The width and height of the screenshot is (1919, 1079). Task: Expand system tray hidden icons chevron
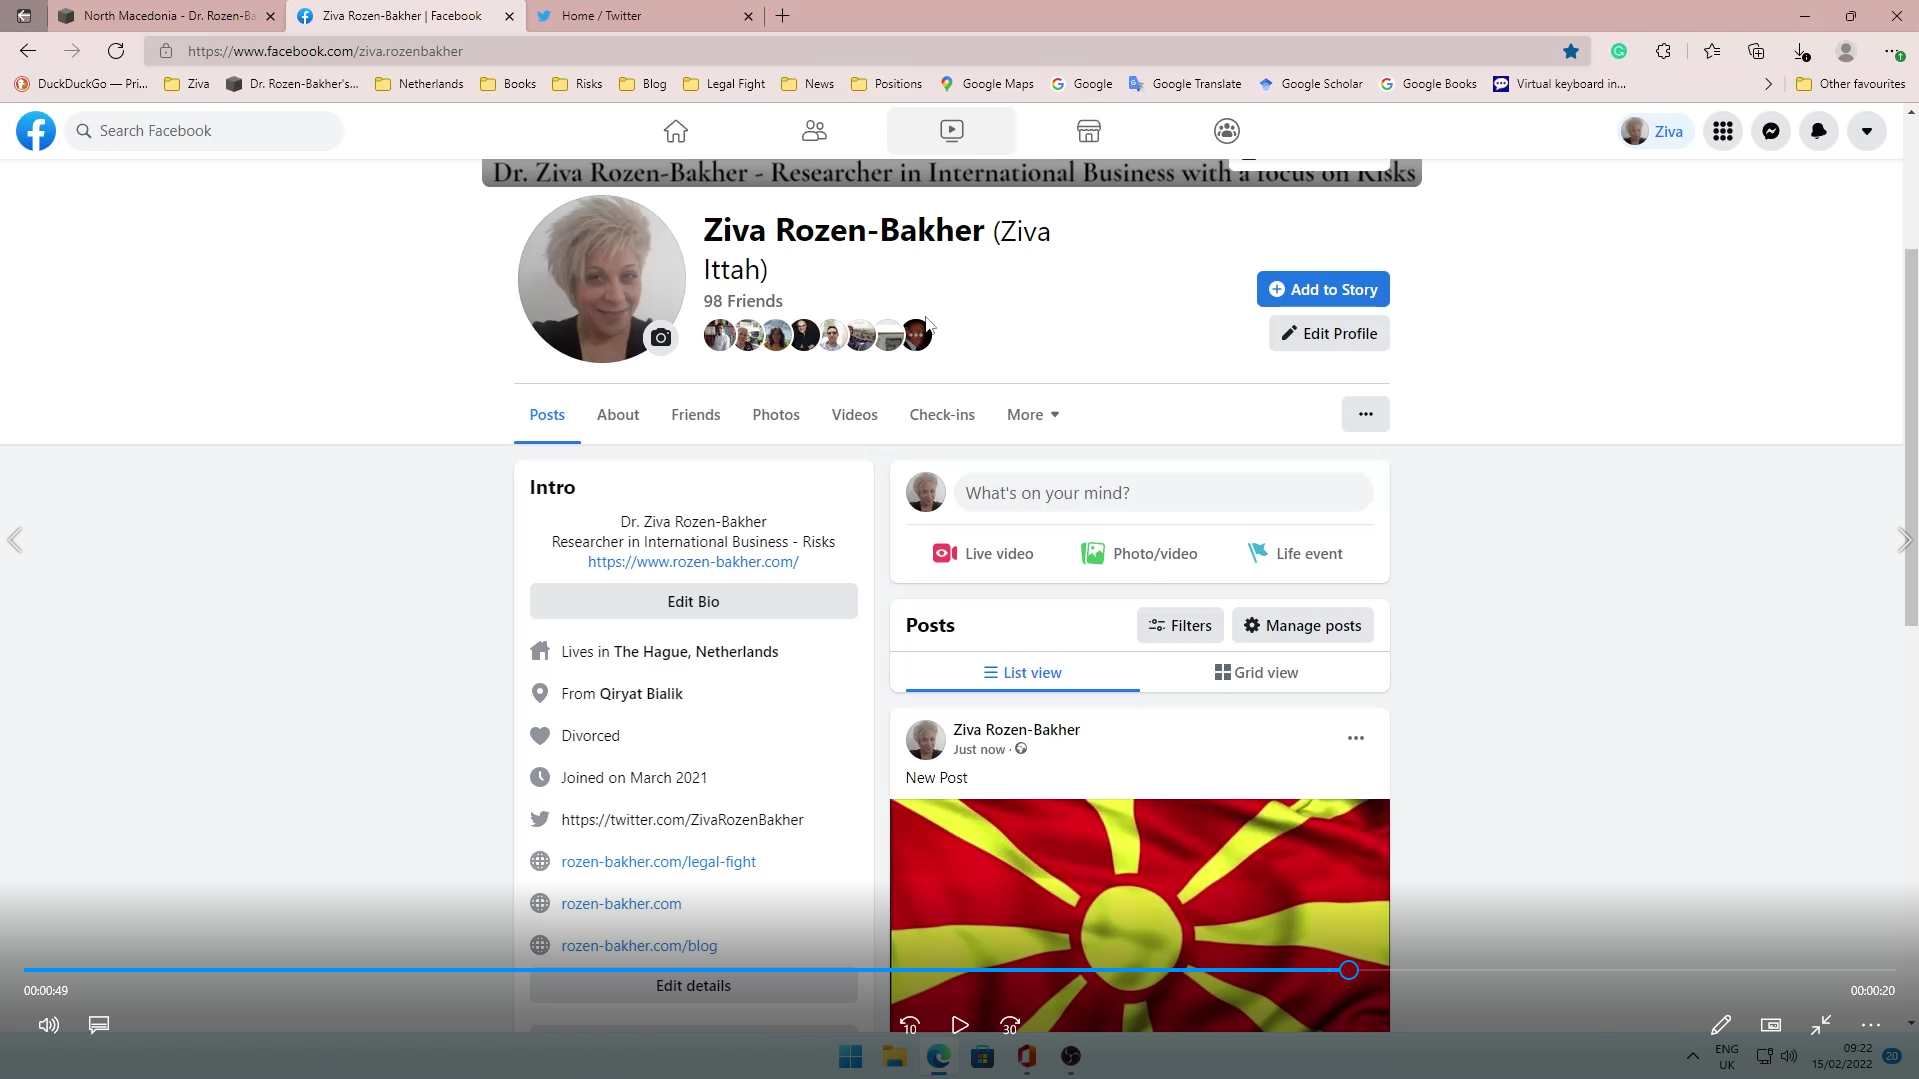click(x=1692, y=1056)
